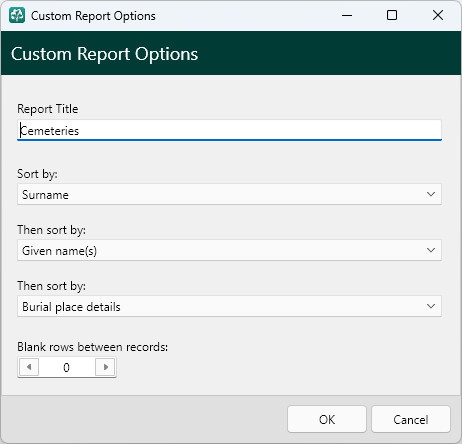
Task: Maximize the Custom Report Options window
Action: click(392, 15)
